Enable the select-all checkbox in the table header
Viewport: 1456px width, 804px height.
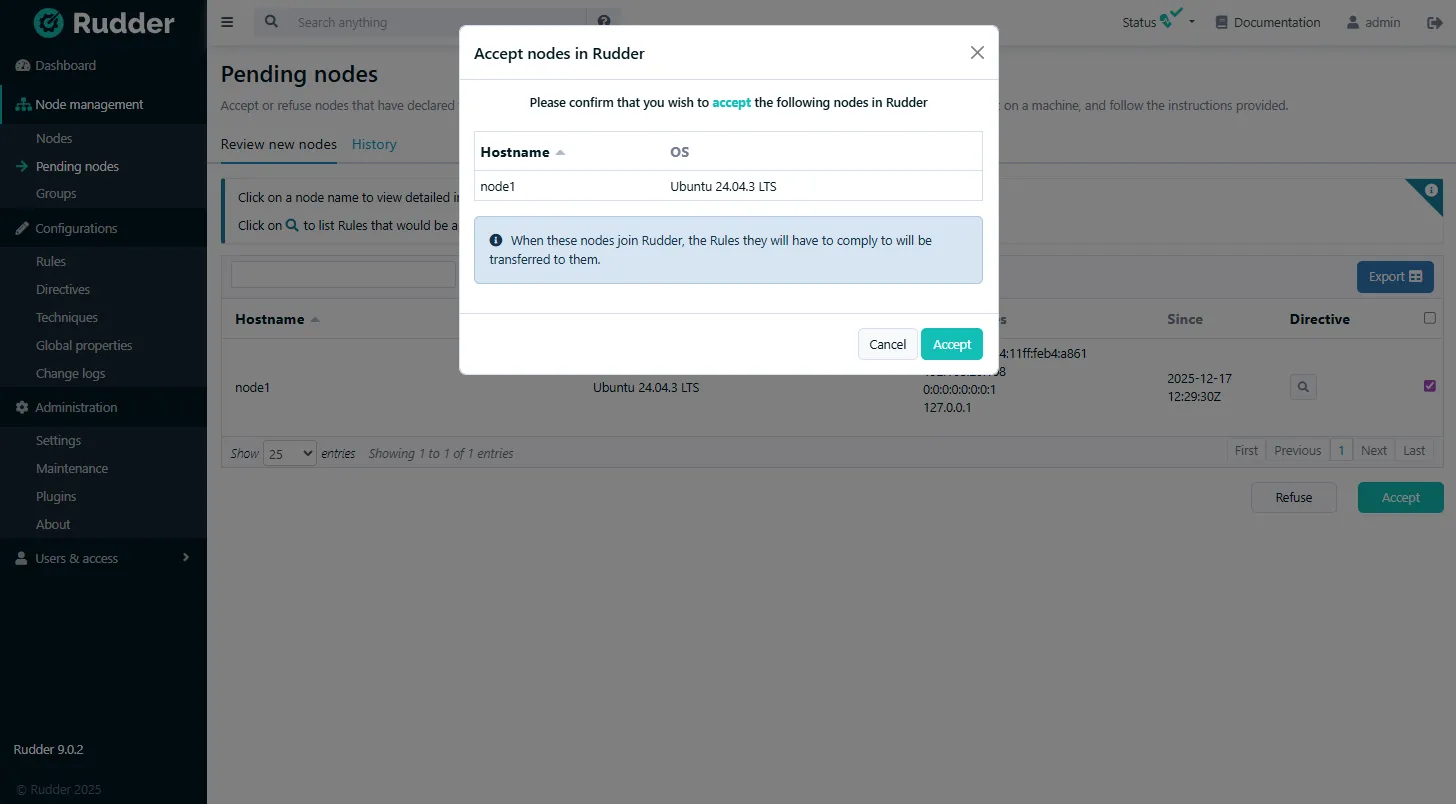[1429, 317]
